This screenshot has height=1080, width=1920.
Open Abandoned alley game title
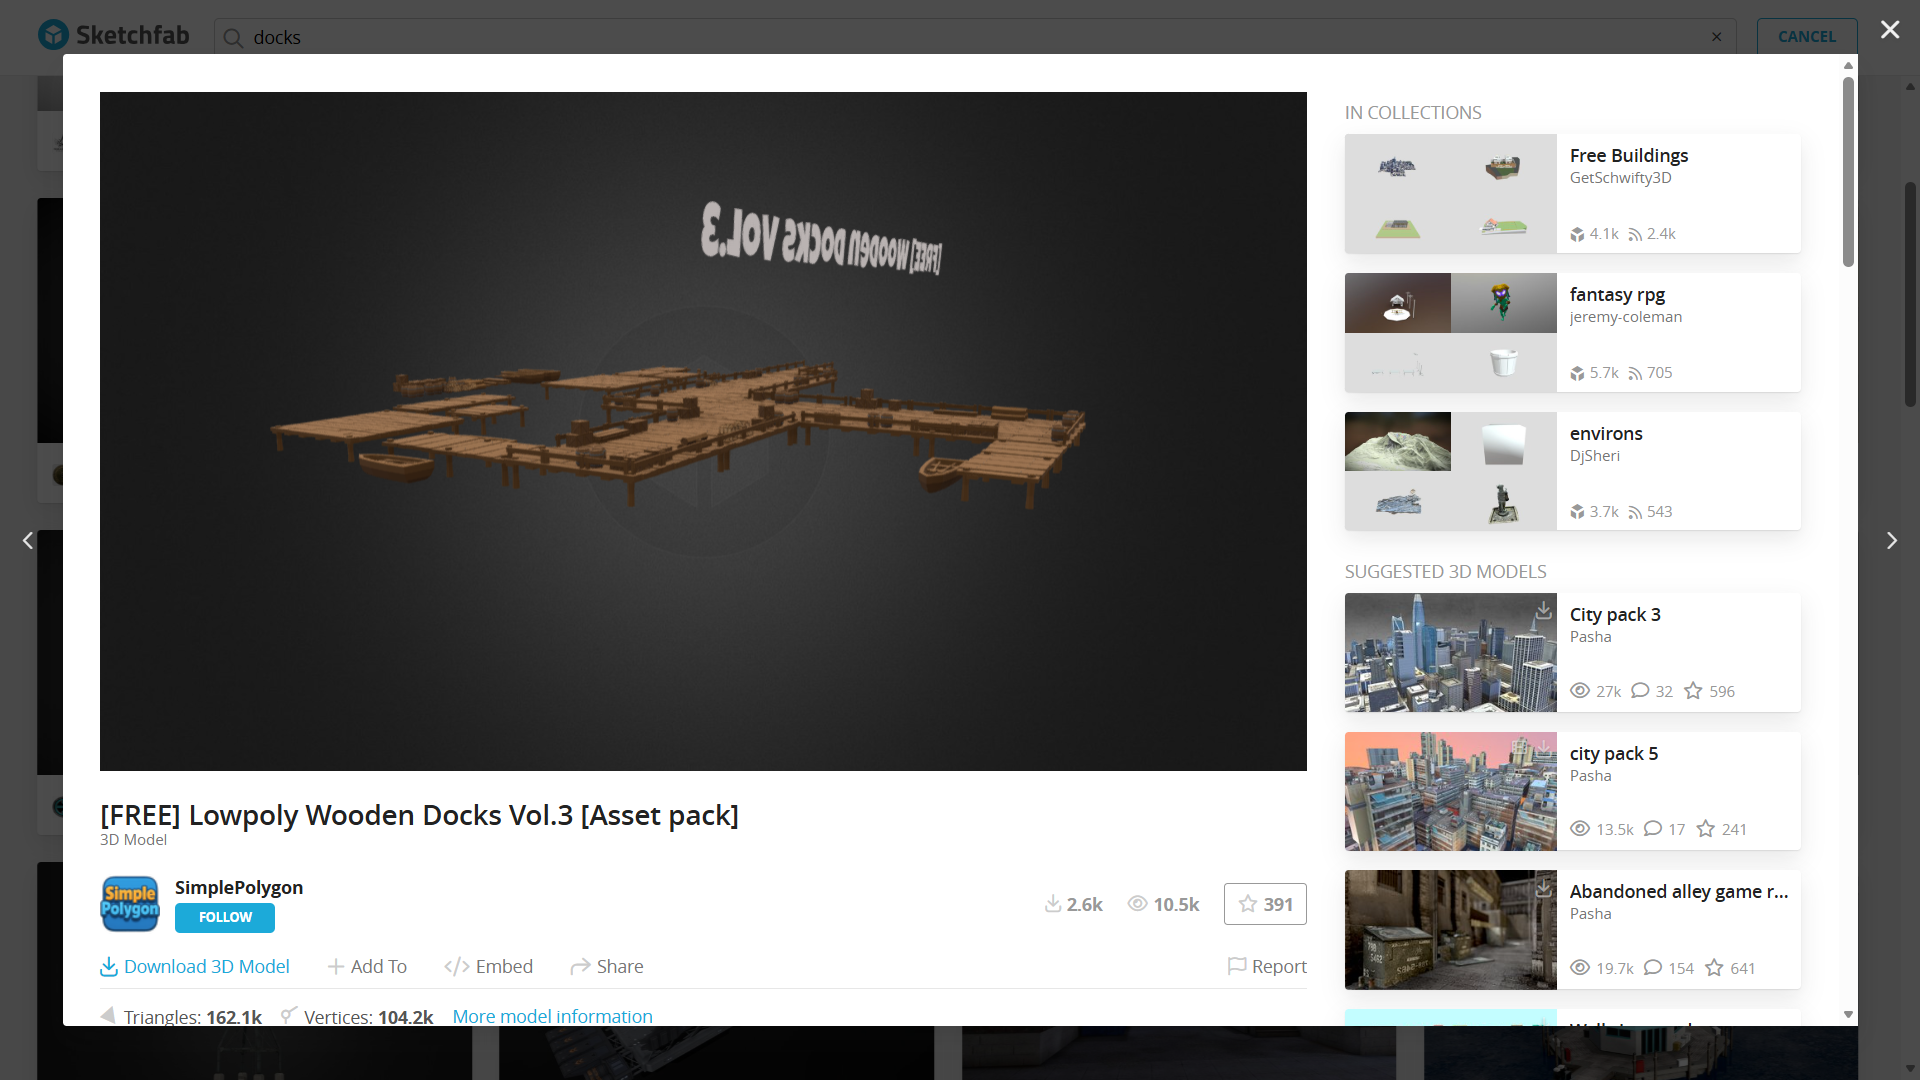[x=1678, y=891]
